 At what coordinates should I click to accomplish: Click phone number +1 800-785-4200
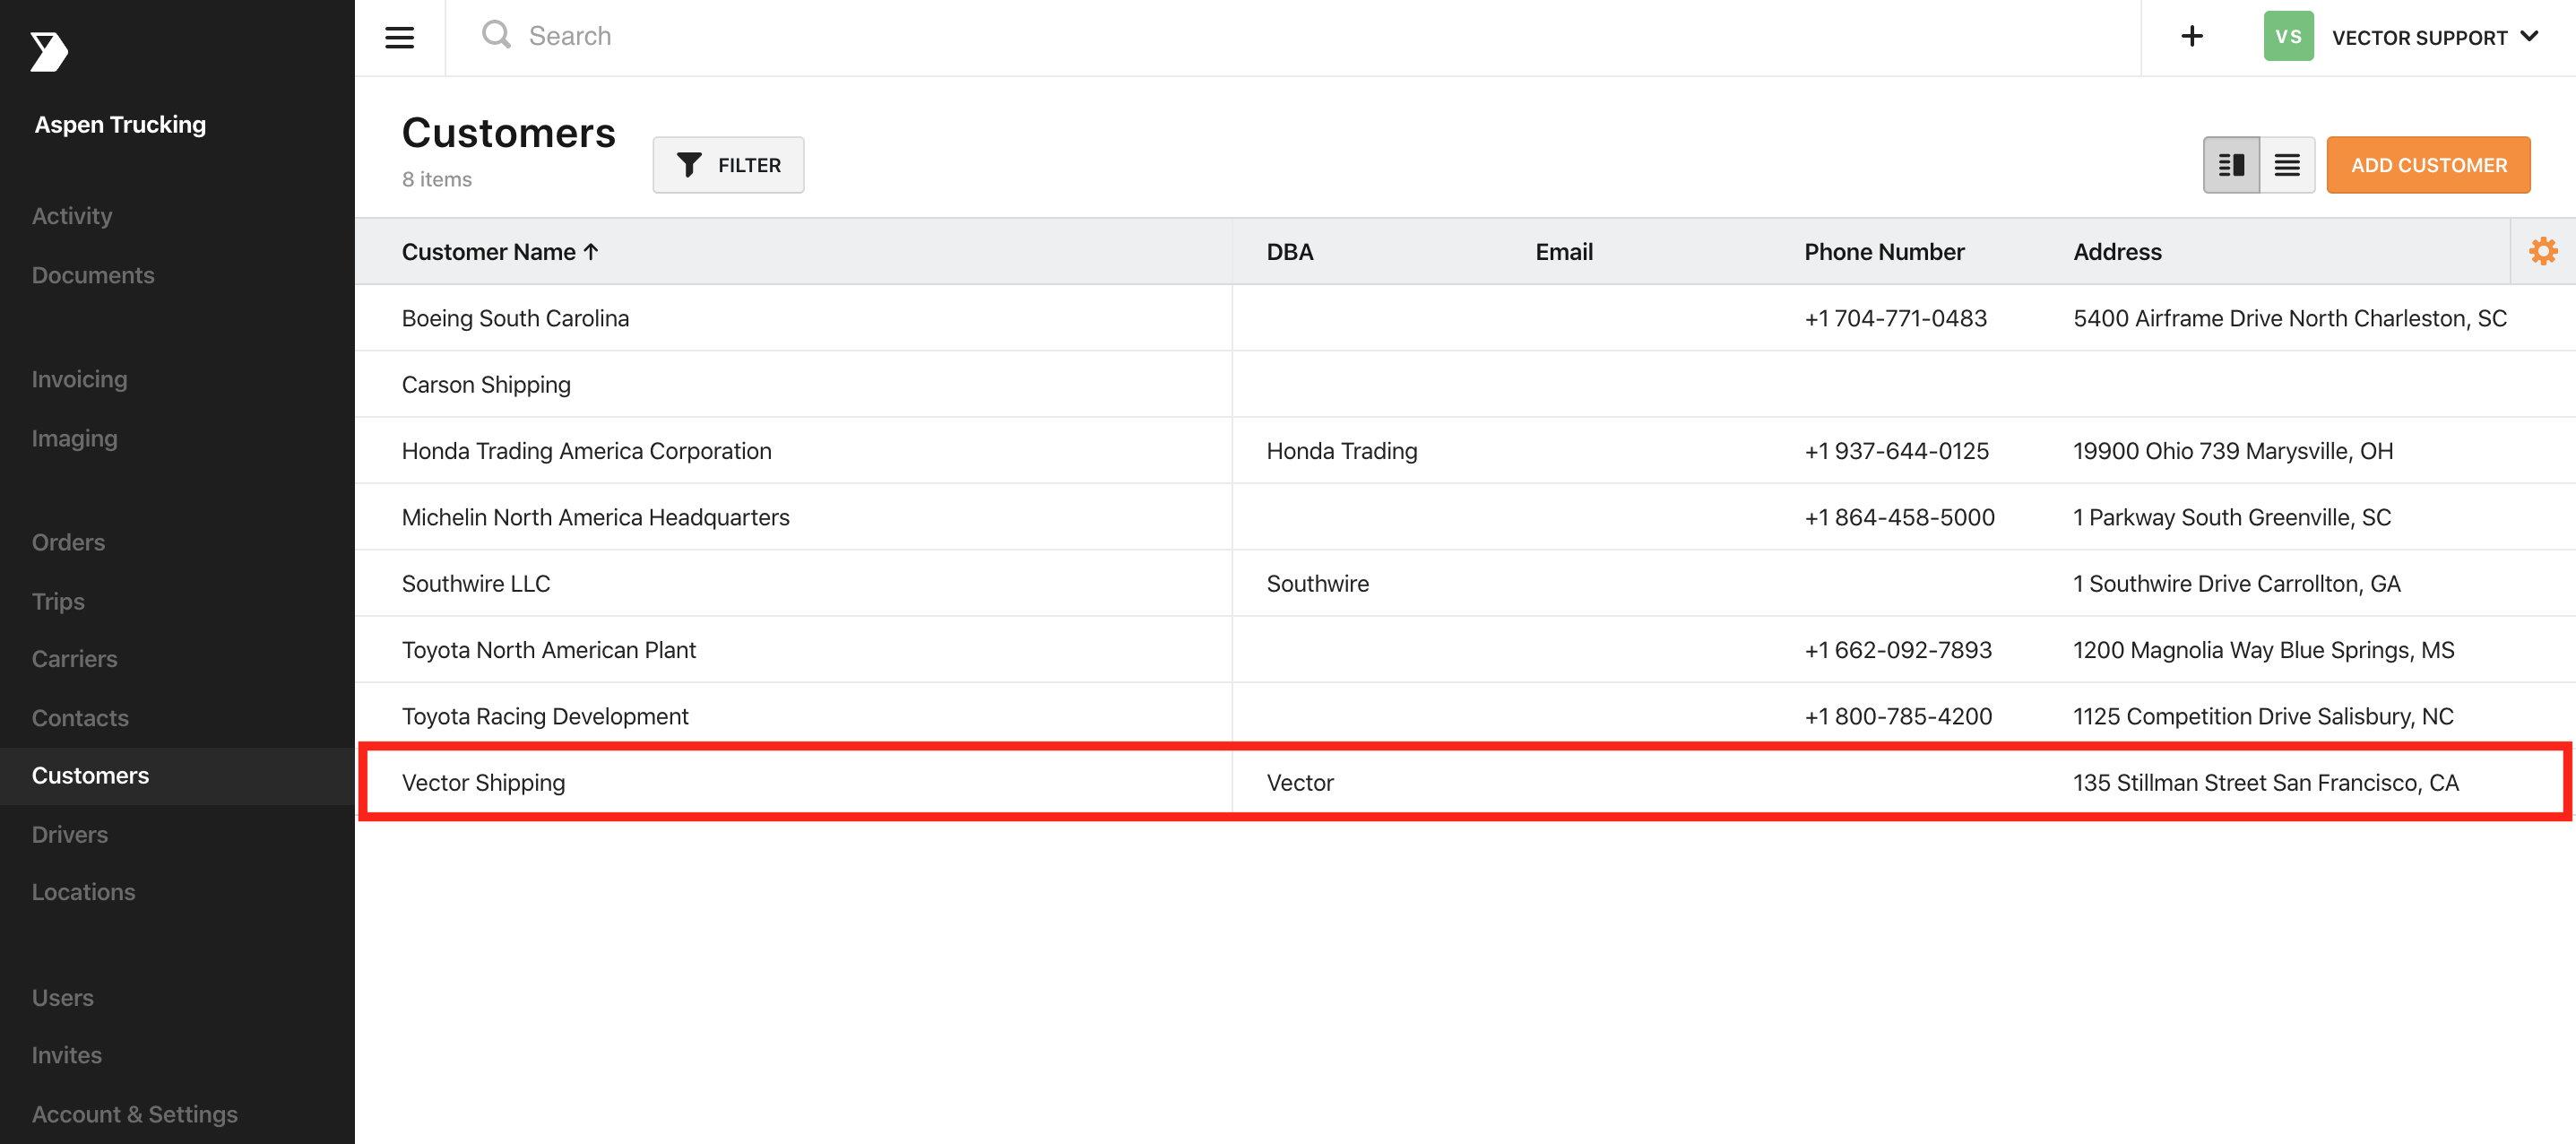1898,716
